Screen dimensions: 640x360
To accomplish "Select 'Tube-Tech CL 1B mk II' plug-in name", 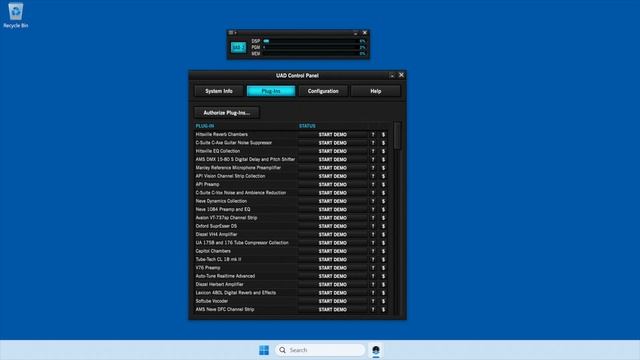I will [x=218, y=260].
